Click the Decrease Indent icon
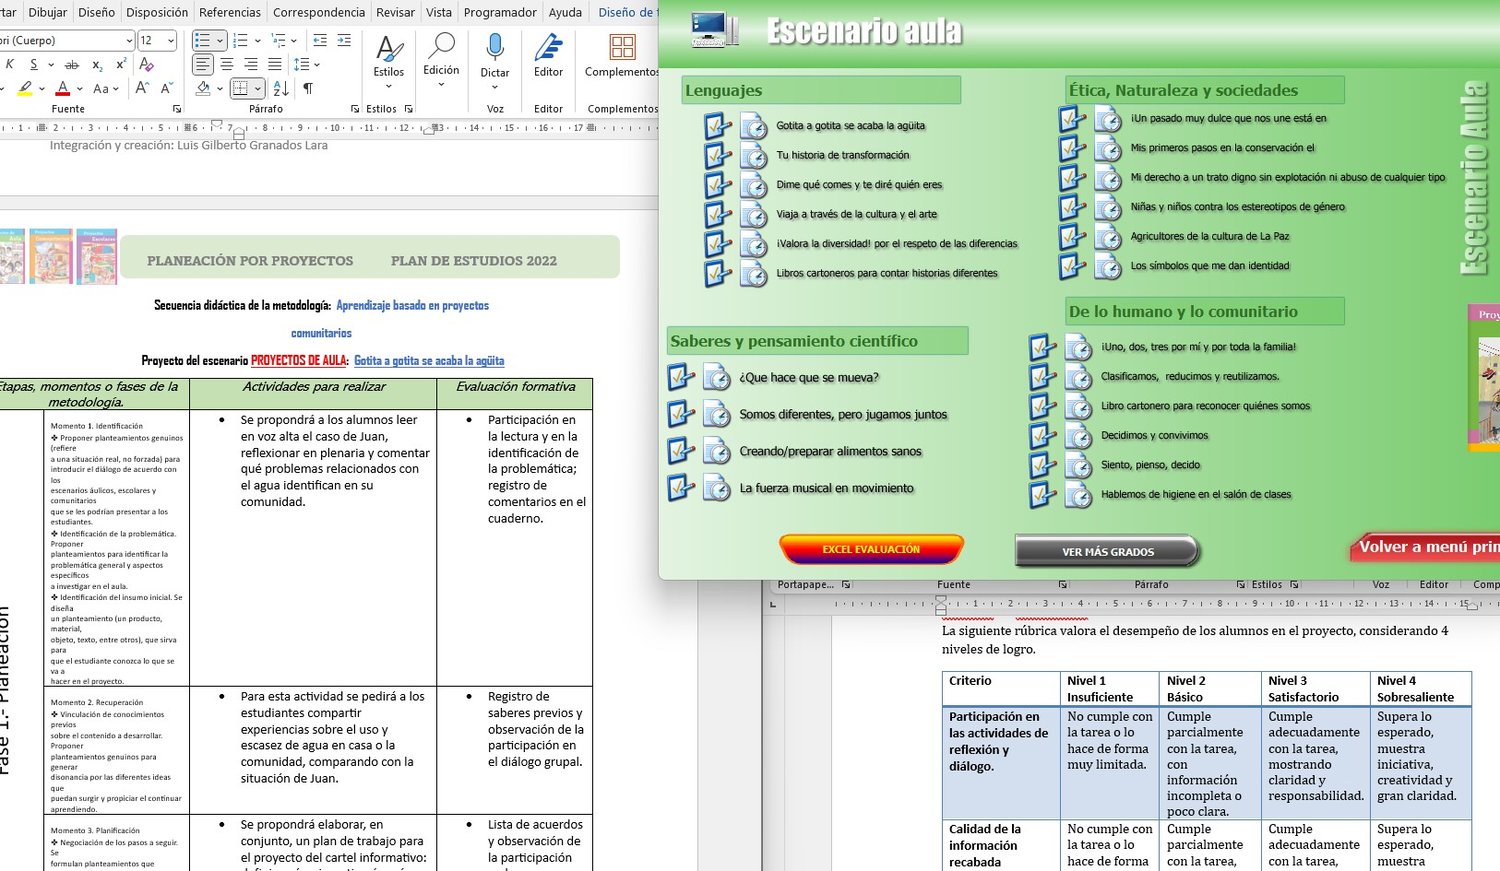 (320, 41)
